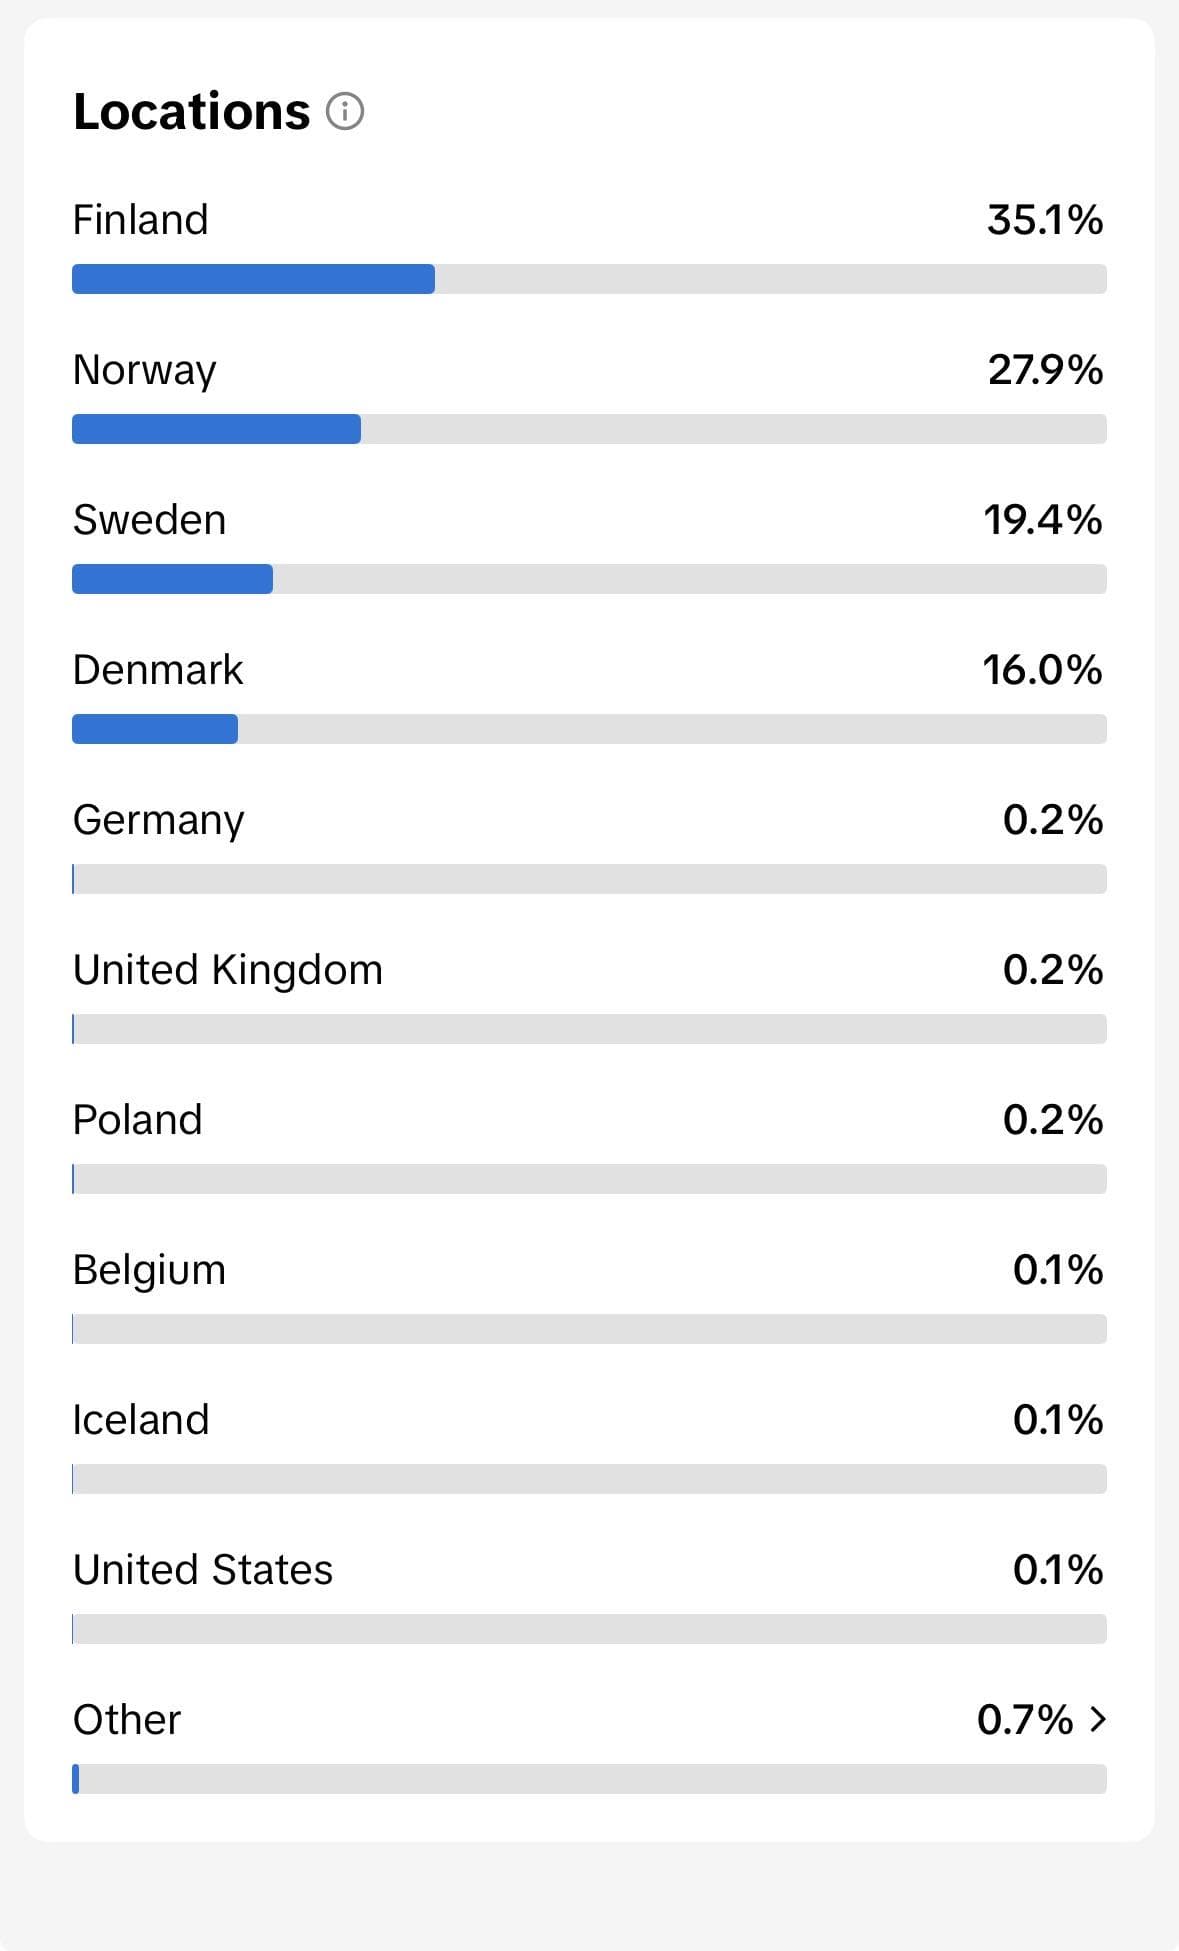The image size is (1179, 1951).
Task: Click the Poland bar track
Action: (589, 1179)
